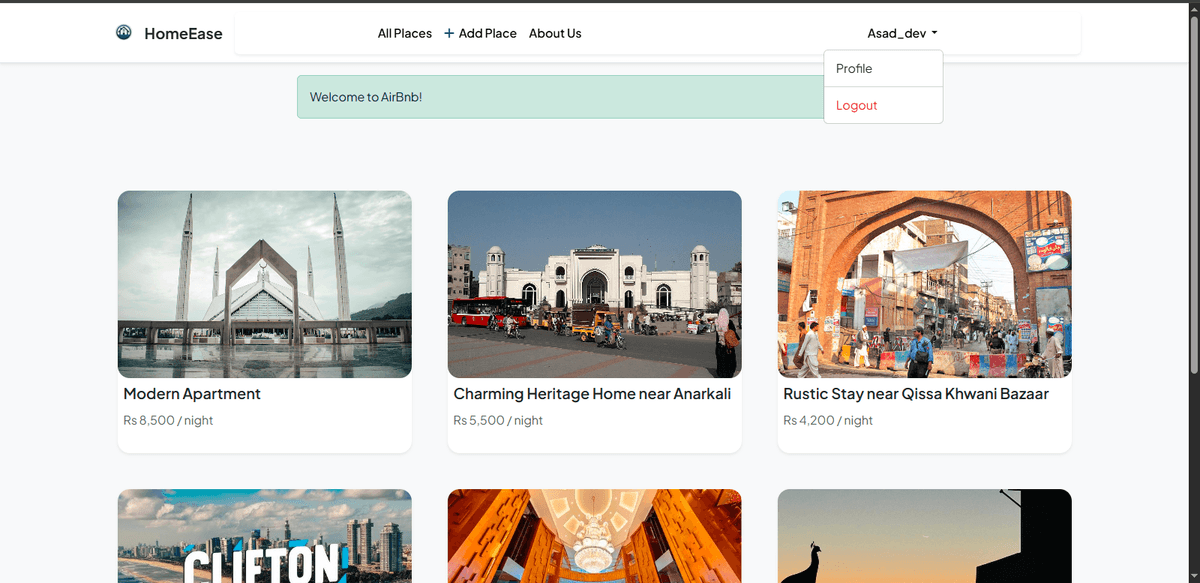Click the Charming Heritage Home image
The height and width of the screenshot is (583, 1200).
[x=594, y=283]
